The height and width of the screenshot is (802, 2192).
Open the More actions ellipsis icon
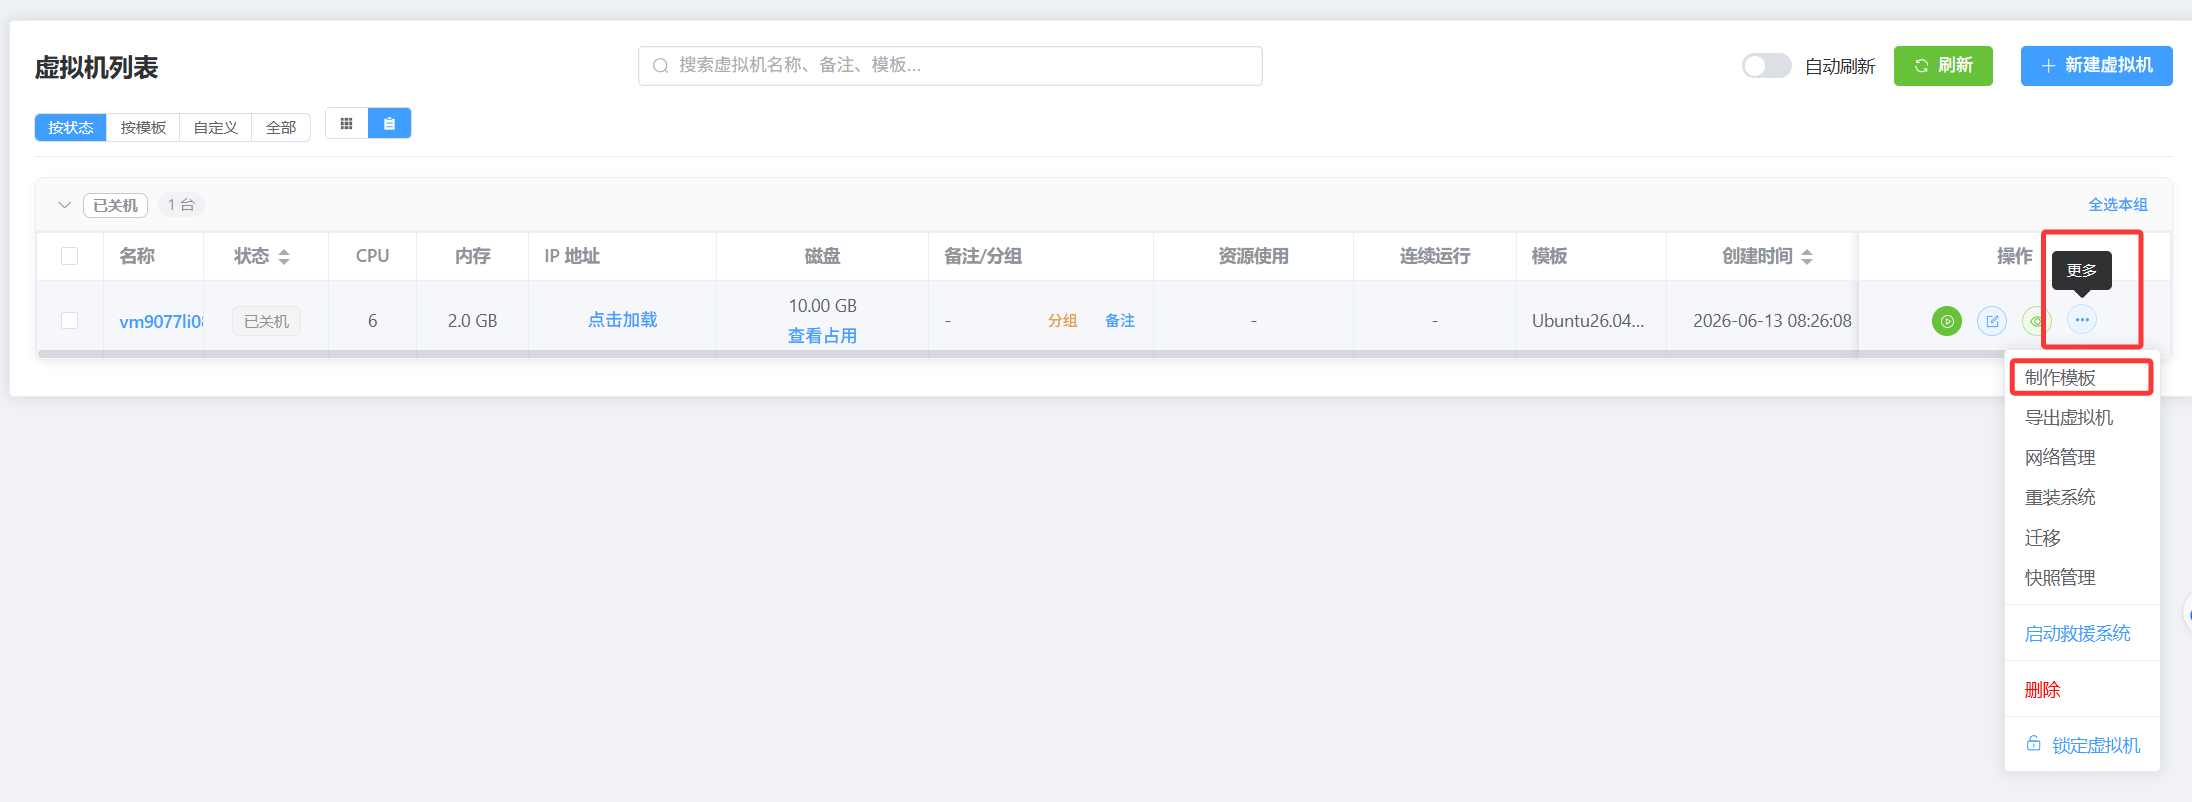pos(2082,320)
